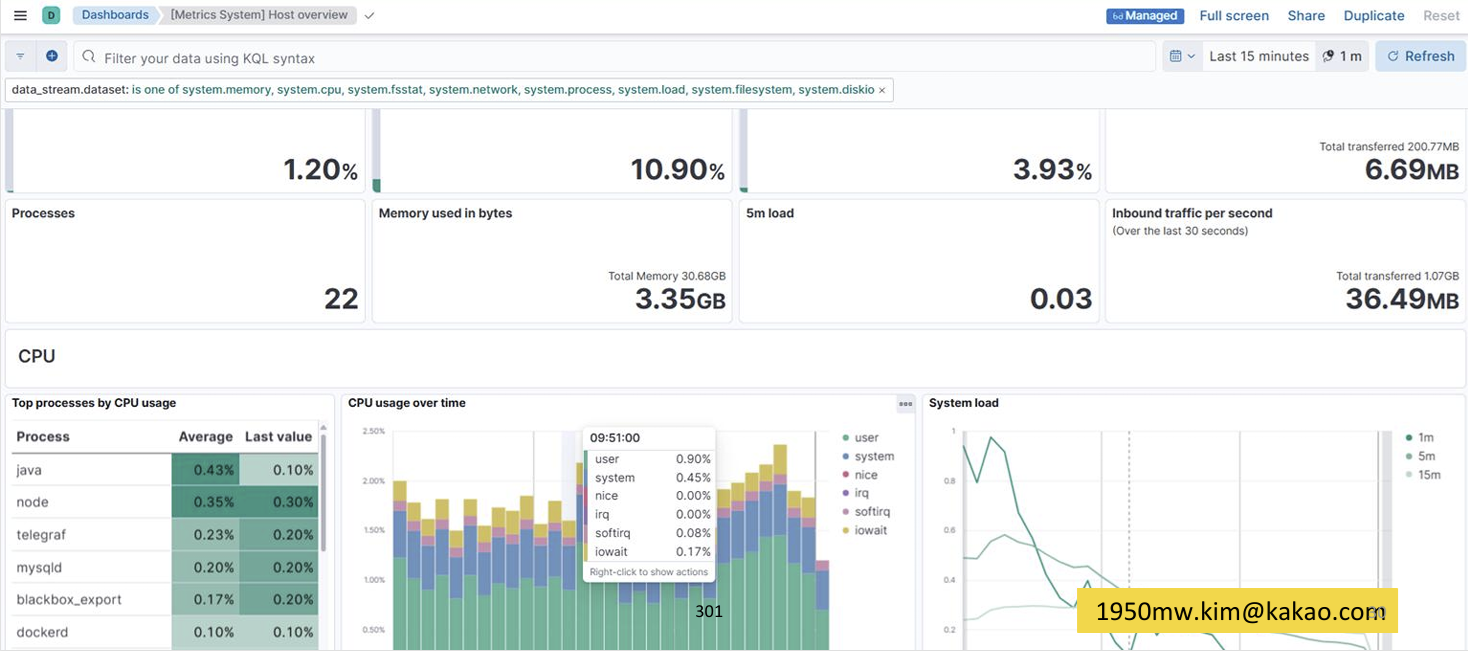Screen dimensions: 1468x651
Task: Focus the KQL query filter input
Action: pyautogui.click(x=620, y=58)
